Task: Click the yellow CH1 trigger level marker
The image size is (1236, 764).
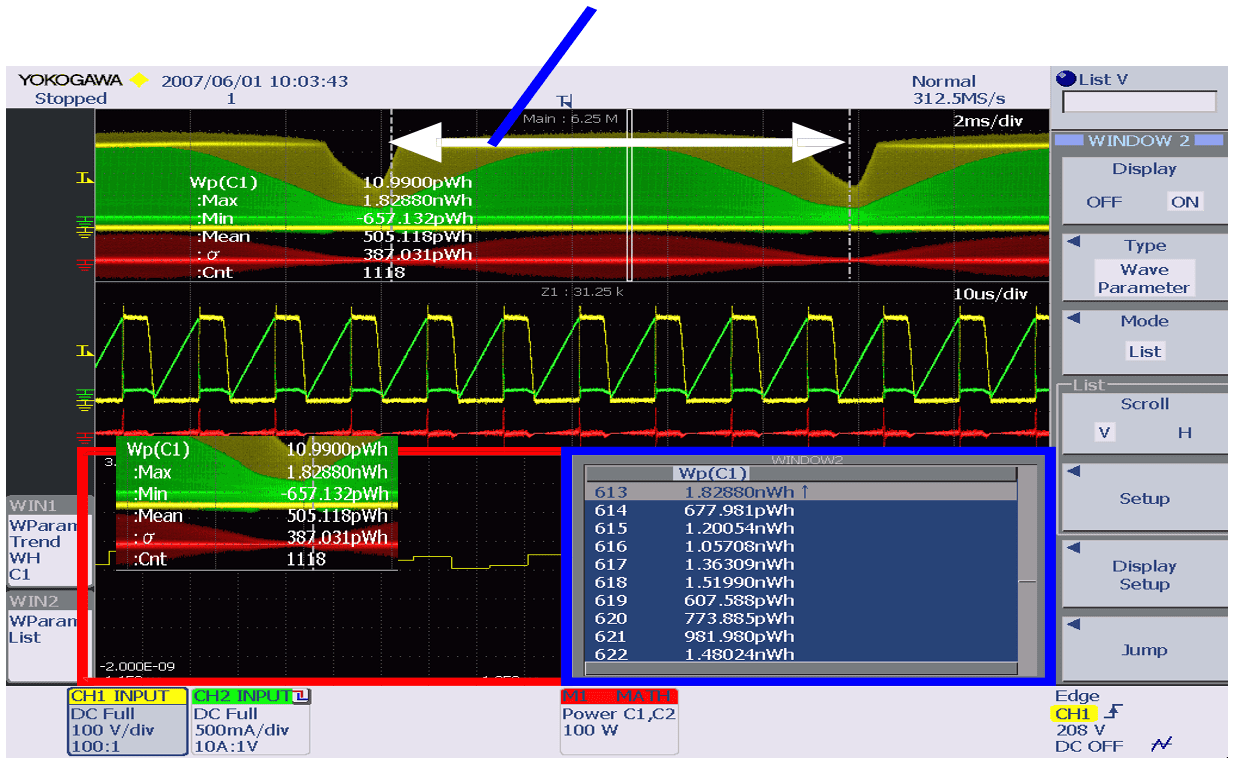Action: point(85,179)
